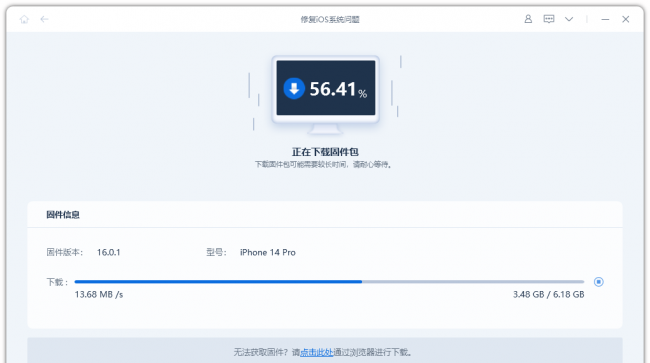The width and height of the screenshot is (650, 363).
Task: Click the 固件信息 section header
Action: tap(63, 215)
